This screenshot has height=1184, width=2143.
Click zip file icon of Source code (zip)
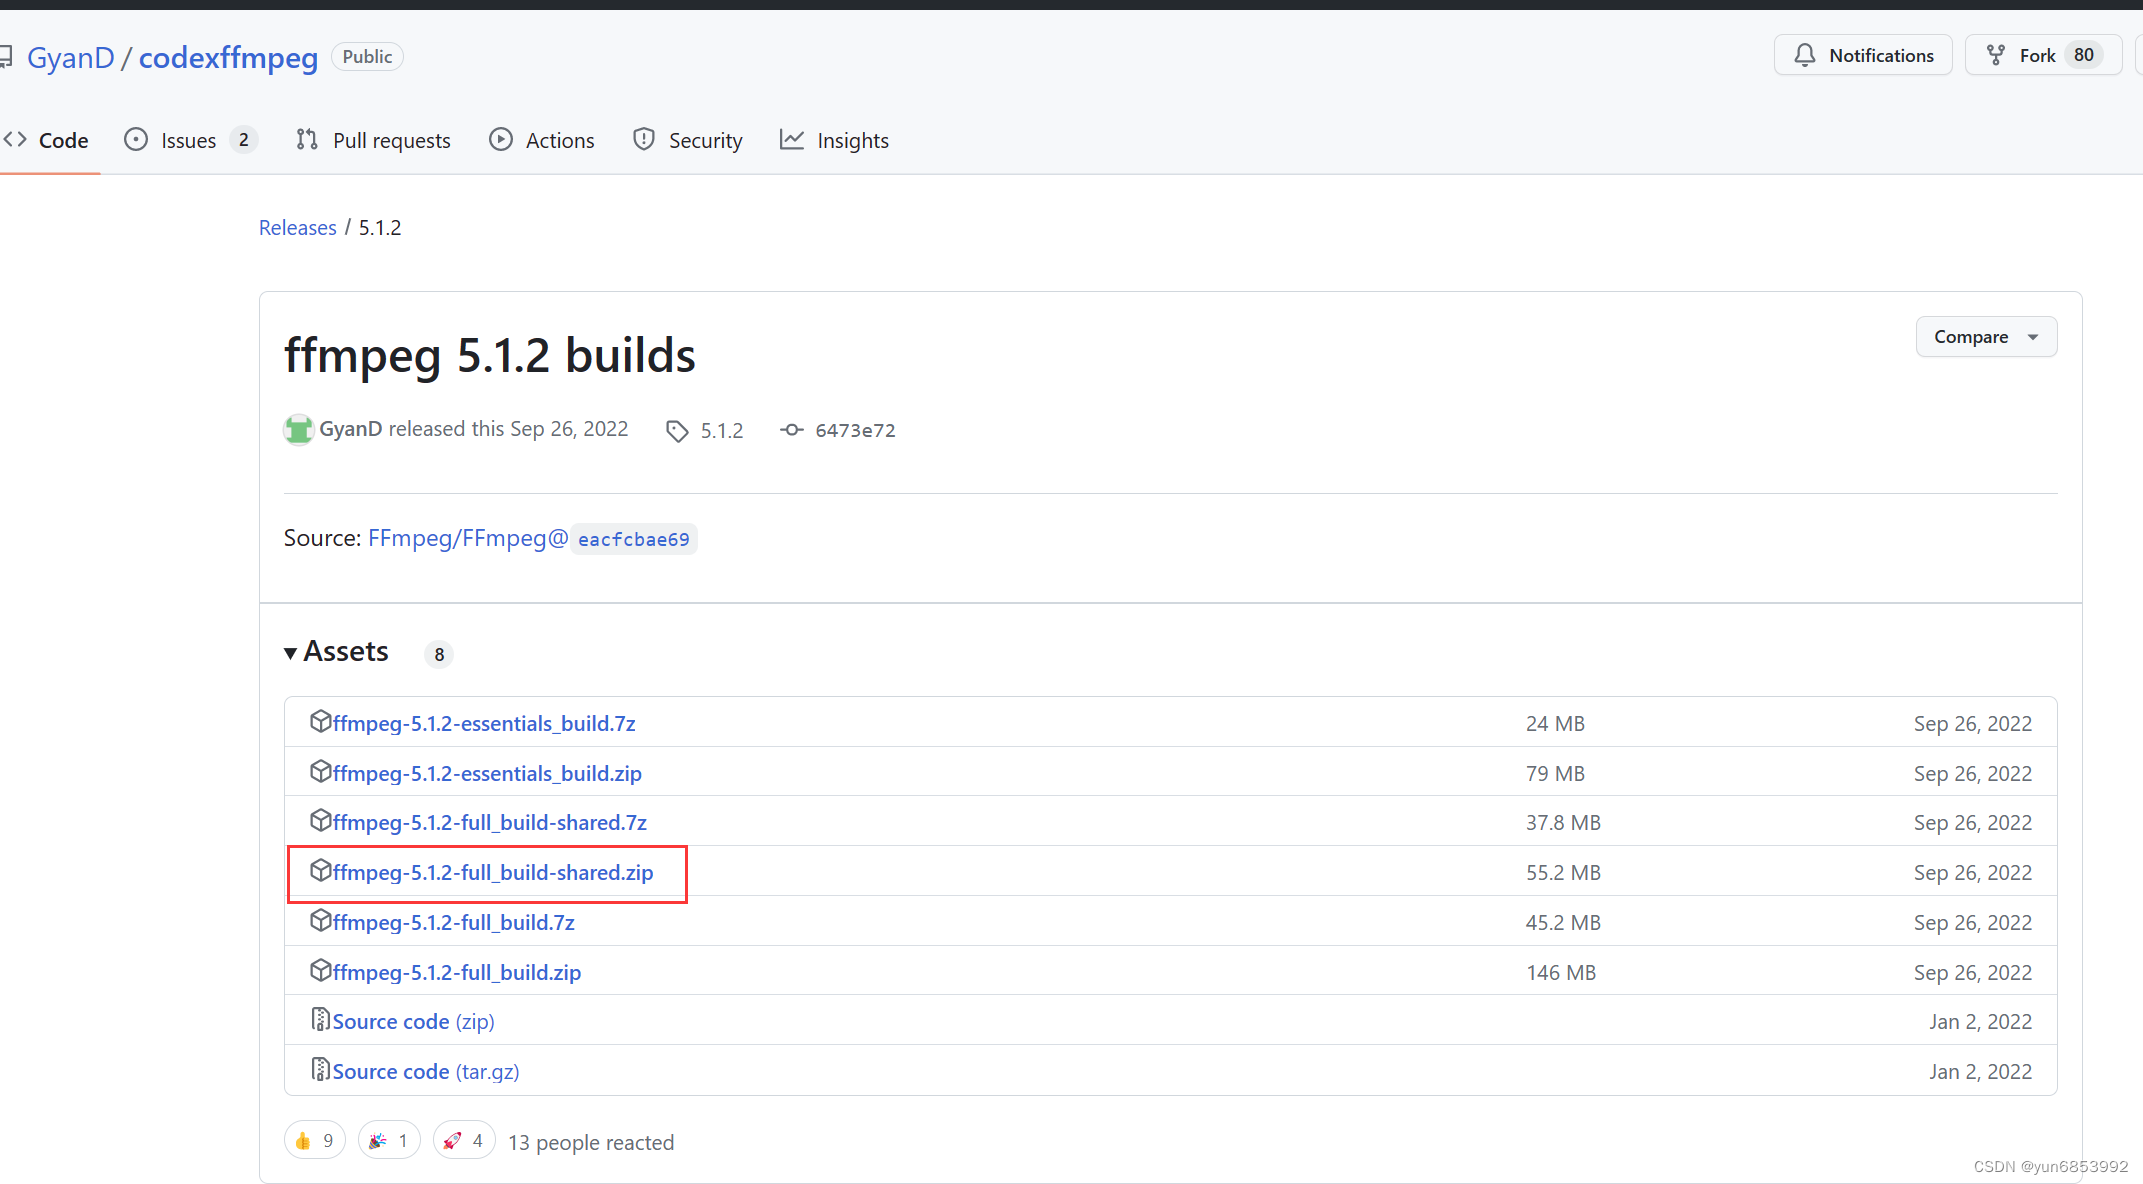320,1019
